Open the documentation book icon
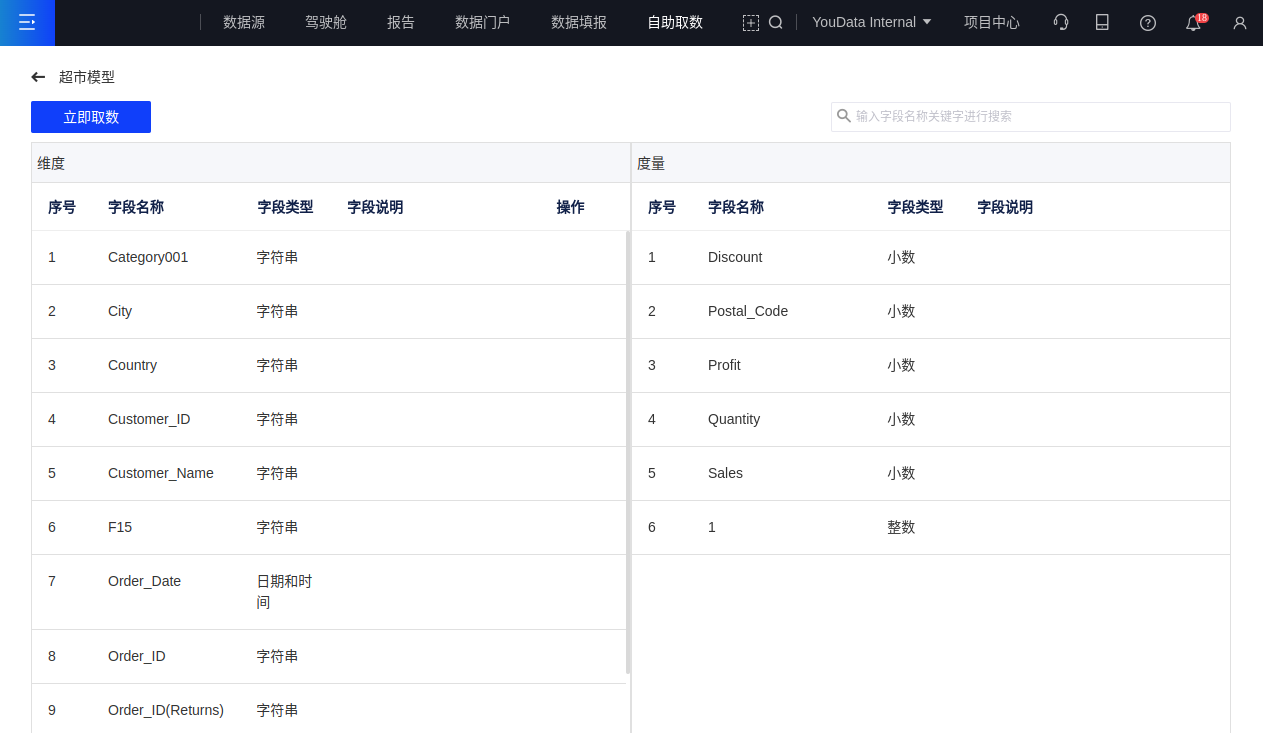 coord(1102,22)
